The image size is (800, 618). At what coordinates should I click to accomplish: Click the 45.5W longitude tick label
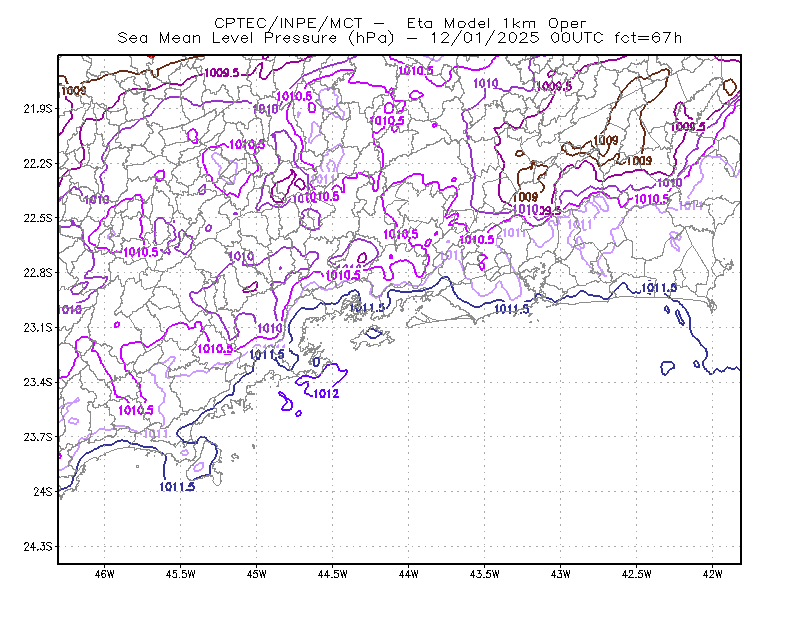pos(181,574)
